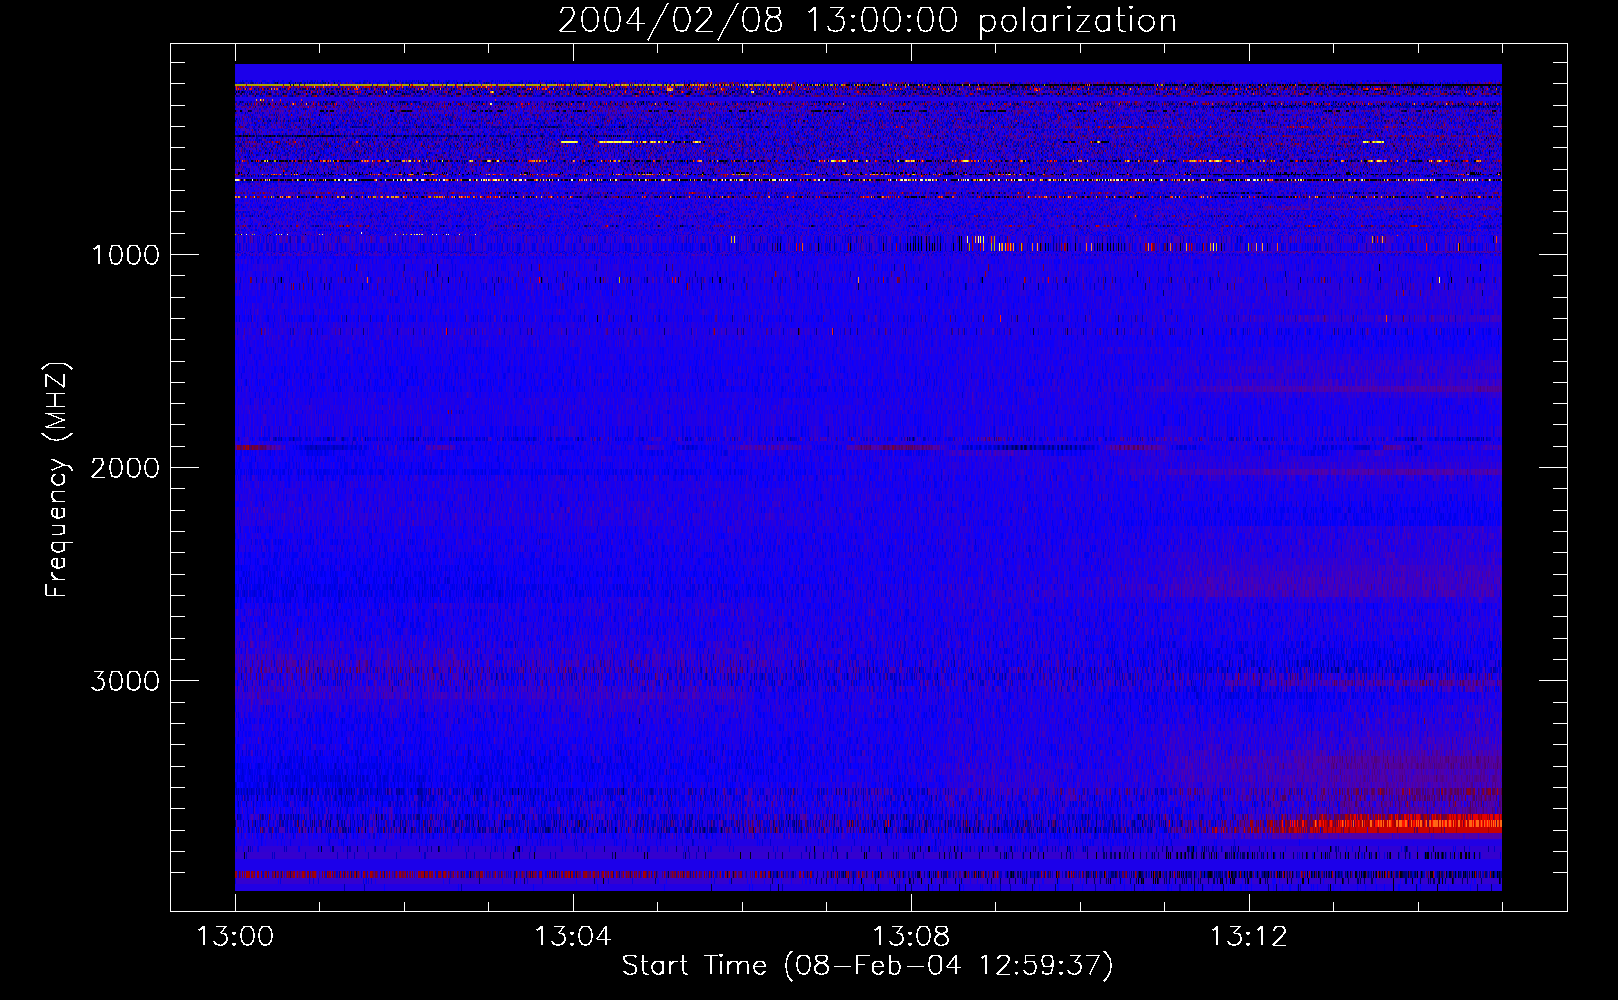The height and width of the screenshot is (1000, 1618).
Task: Select the 3000 frequency axis label
Action: (125, 681)
